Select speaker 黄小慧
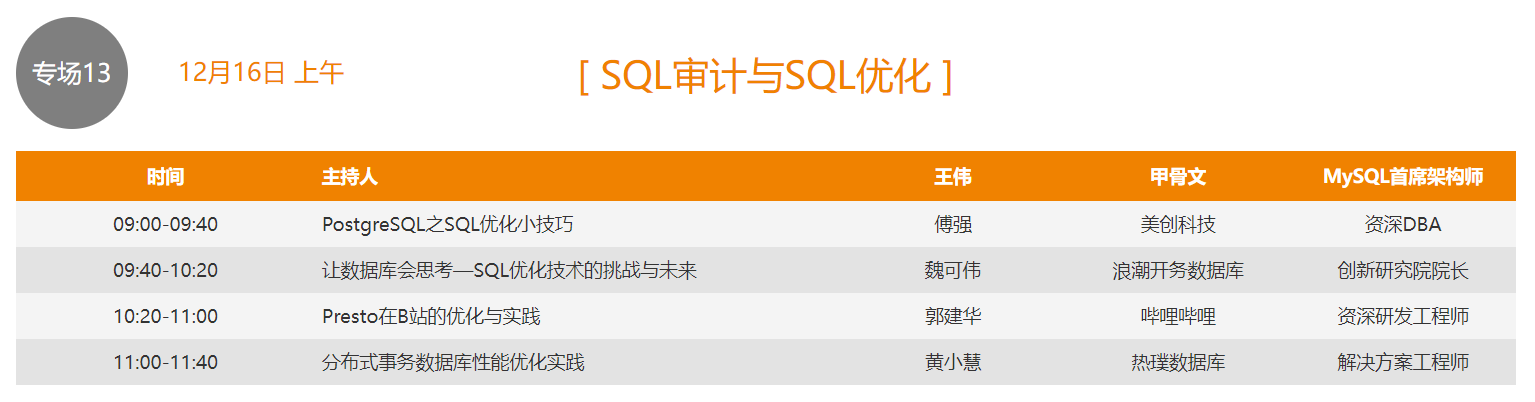The width and height of the screenshot is (1535, 402). tap(953, 362)
